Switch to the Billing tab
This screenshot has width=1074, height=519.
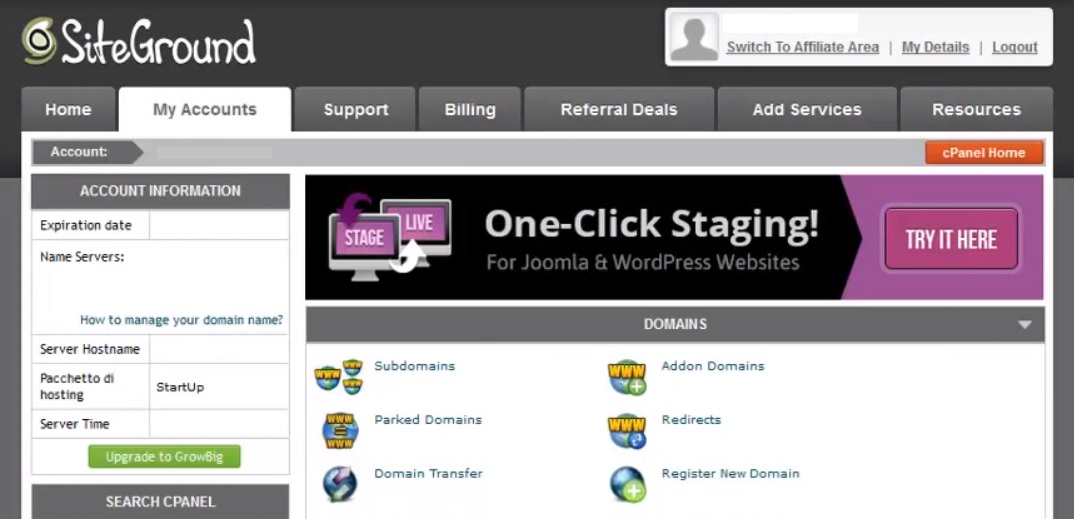[470, 110]
